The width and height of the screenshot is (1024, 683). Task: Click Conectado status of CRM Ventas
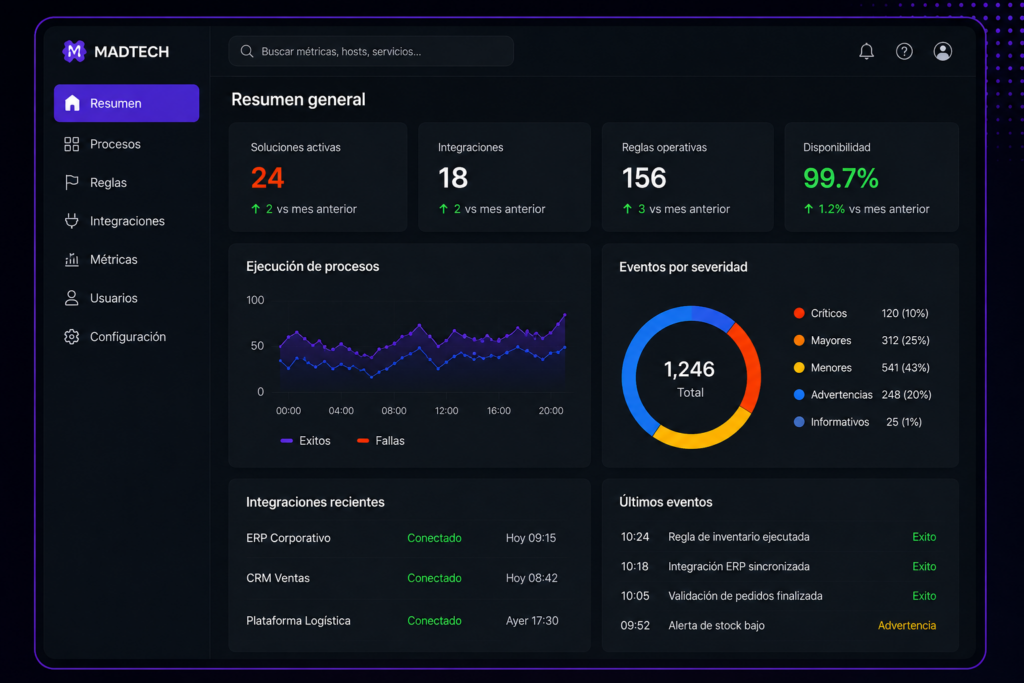click(434, 578)
